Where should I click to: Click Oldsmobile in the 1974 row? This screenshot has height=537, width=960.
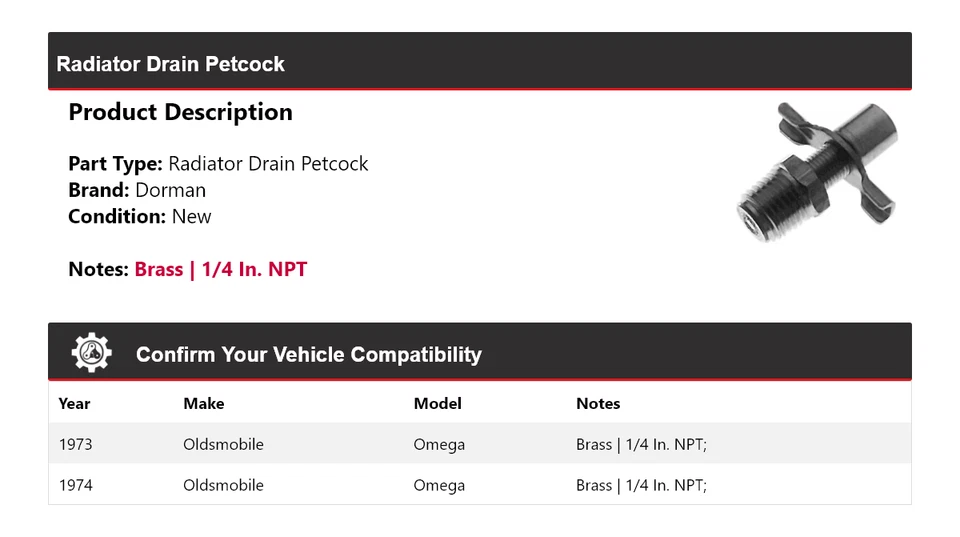coord(223,485)
